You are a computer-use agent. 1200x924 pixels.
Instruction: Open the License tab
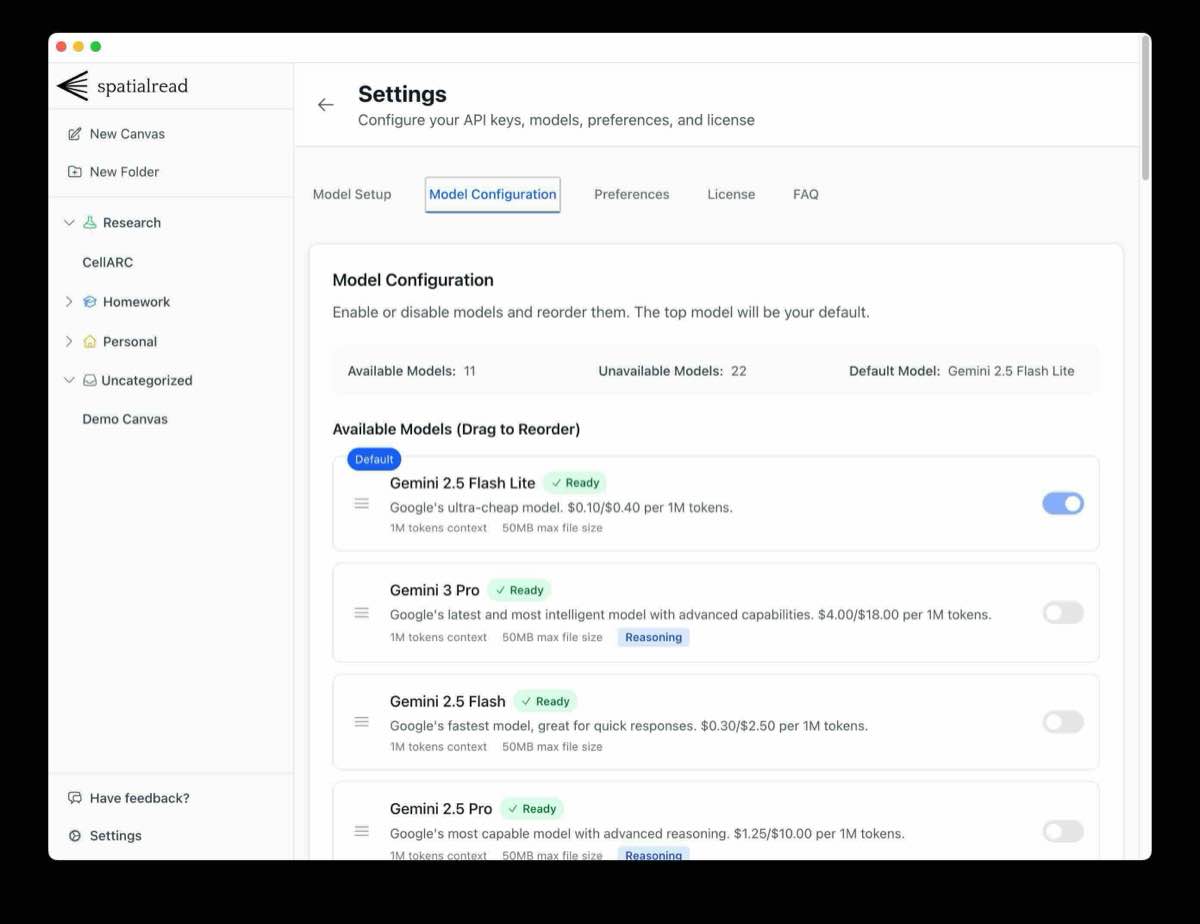731,195
